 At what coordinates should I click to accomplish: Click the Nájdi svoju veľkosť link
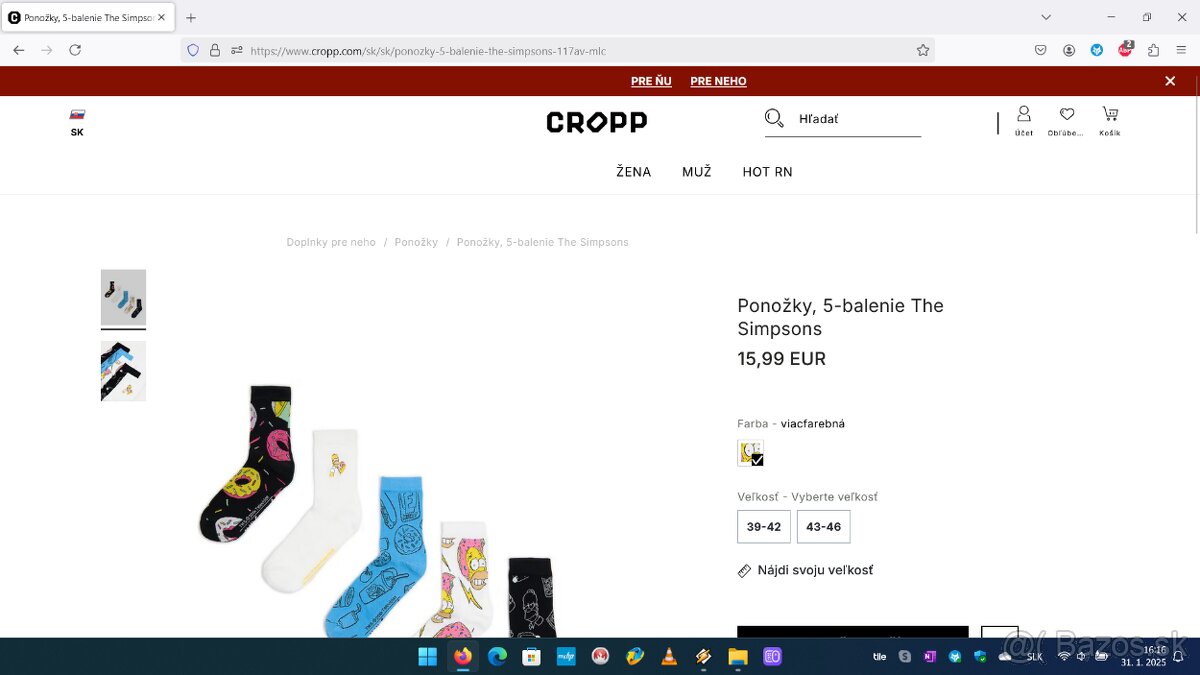tap(815, 570)
